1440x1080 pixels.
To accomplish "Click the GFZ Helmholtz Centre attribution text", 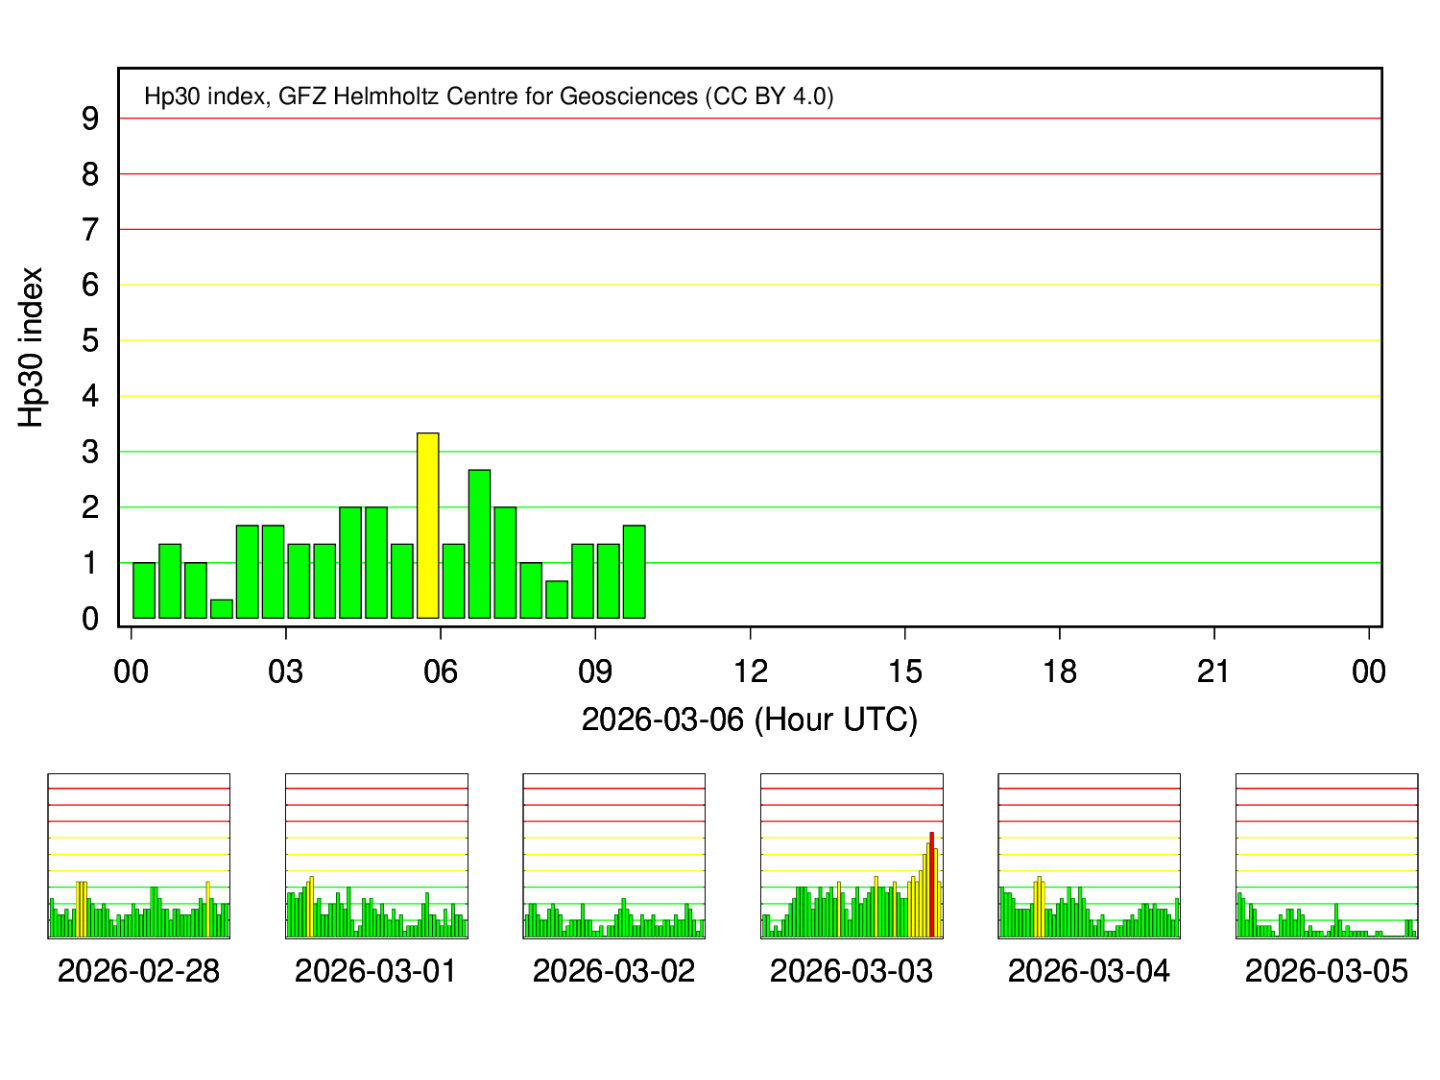I will point(489,96).
